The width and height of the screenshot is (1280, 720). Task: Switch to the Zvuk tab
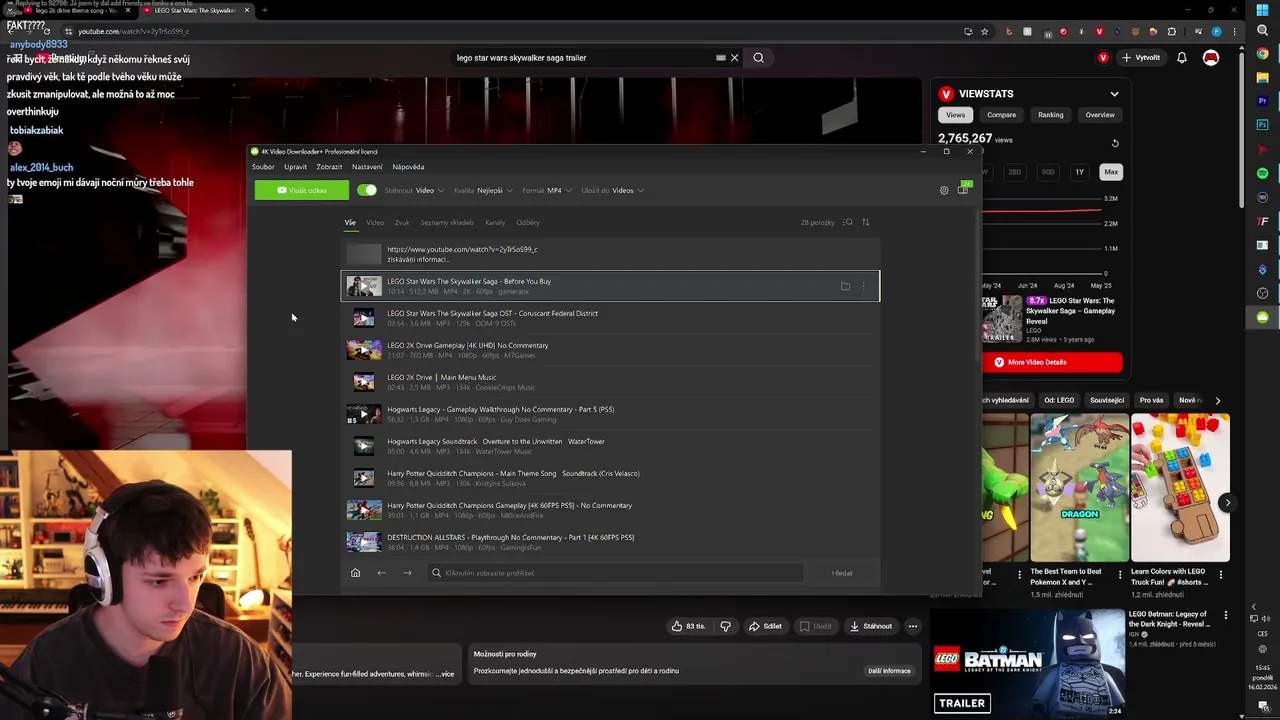point(402,222)
